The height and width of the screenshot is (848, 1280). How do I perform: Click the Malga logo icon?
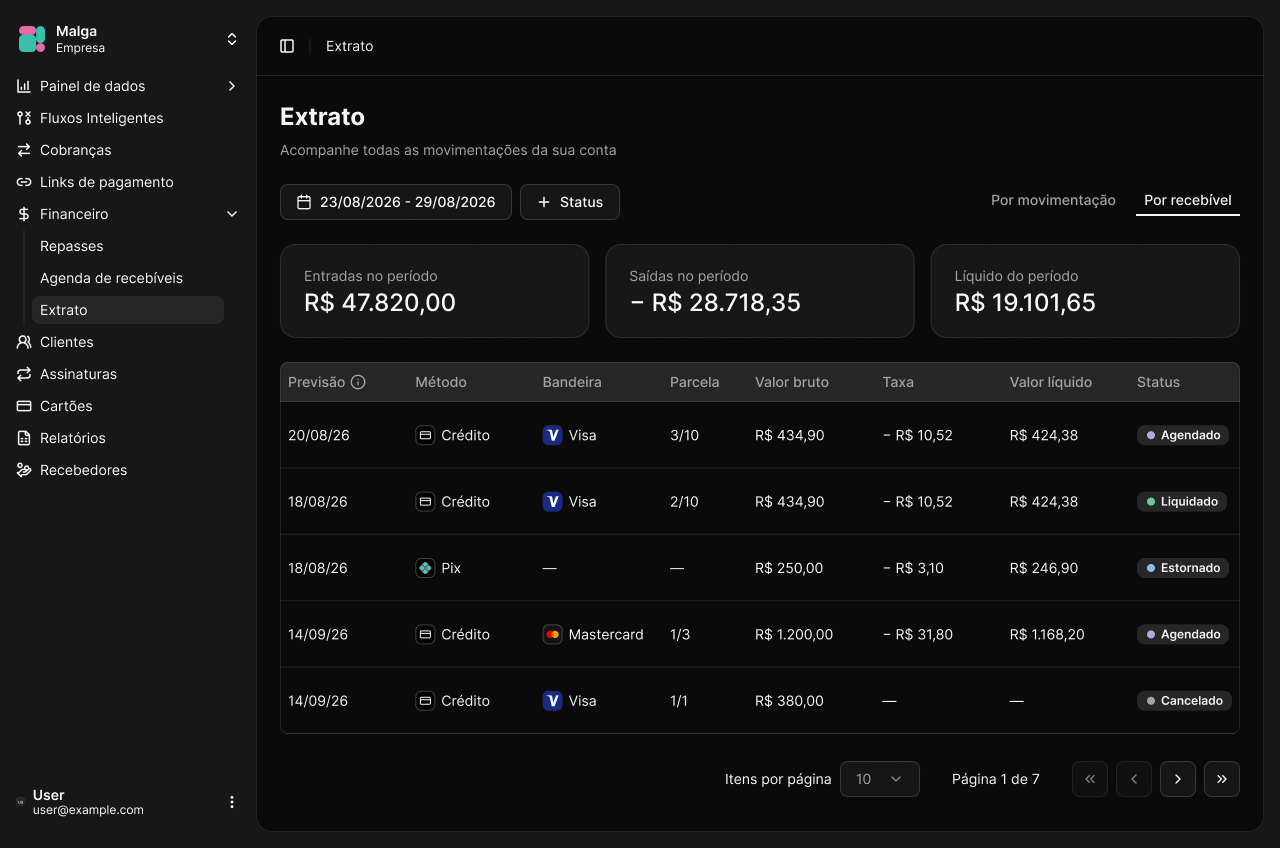click(x=32, y=39)
